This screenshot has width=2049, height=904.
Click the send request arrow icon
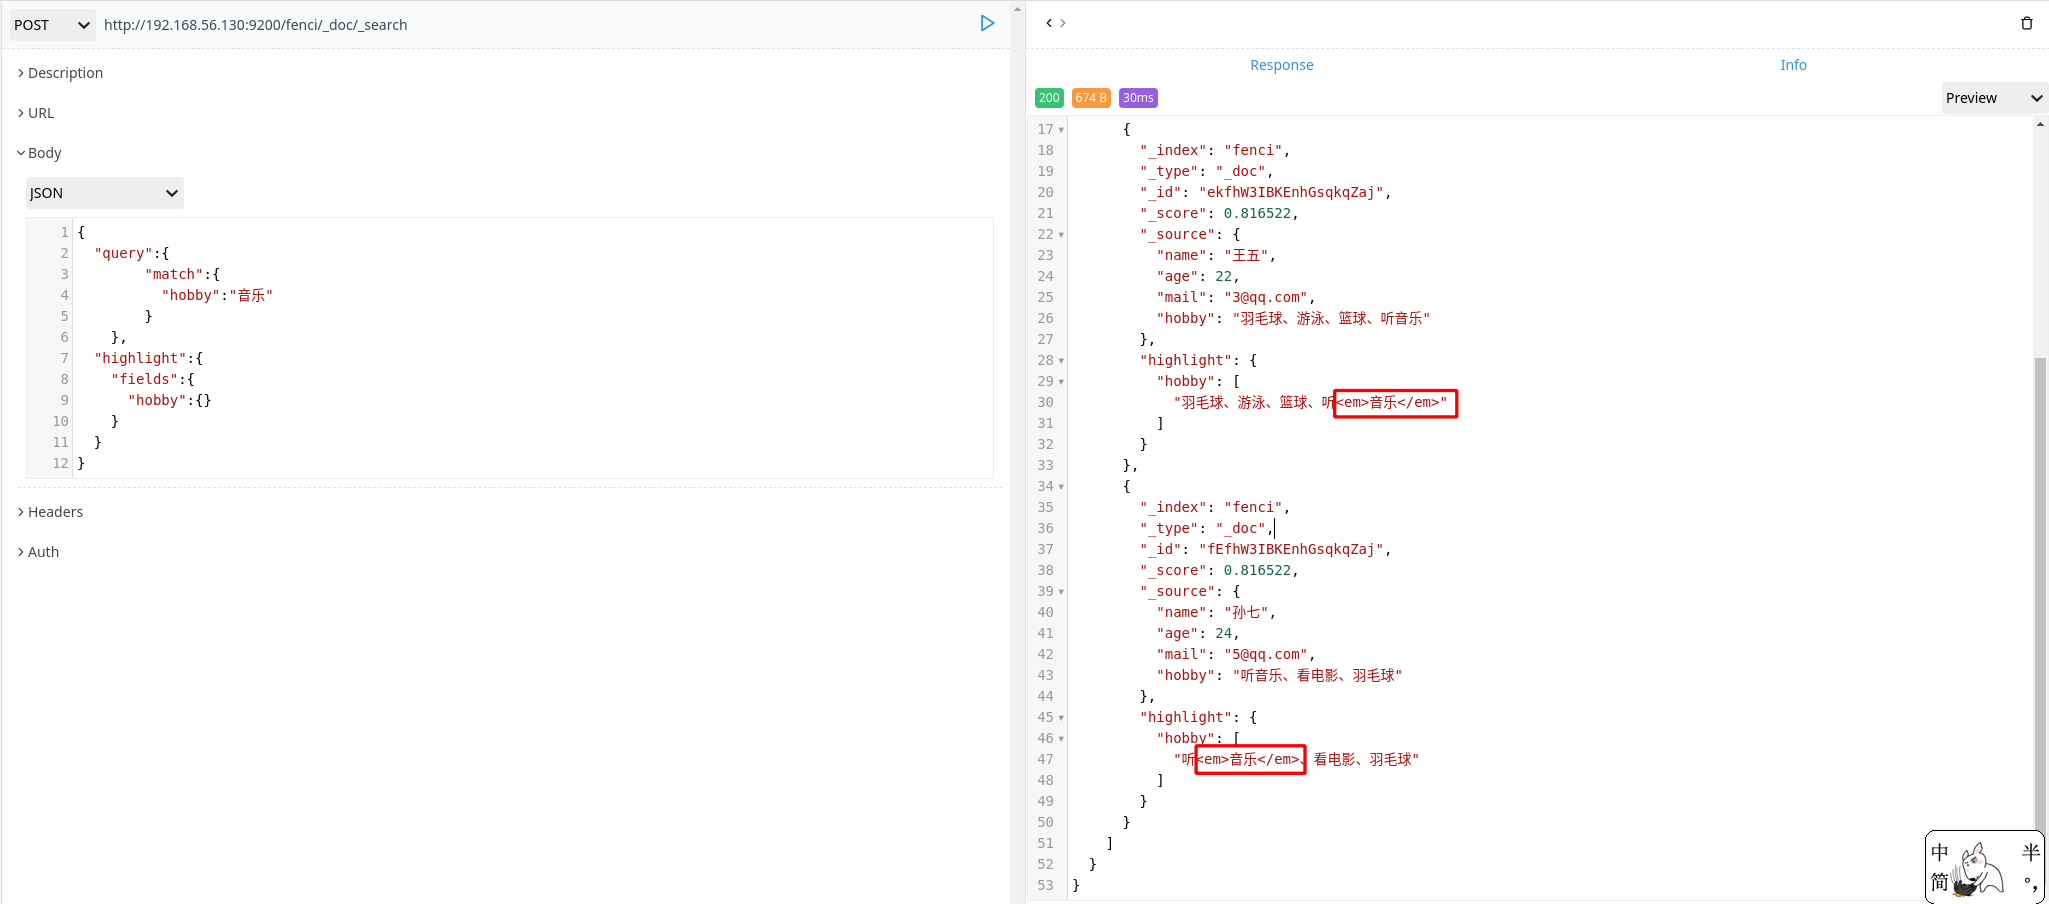tap(988, 23)
